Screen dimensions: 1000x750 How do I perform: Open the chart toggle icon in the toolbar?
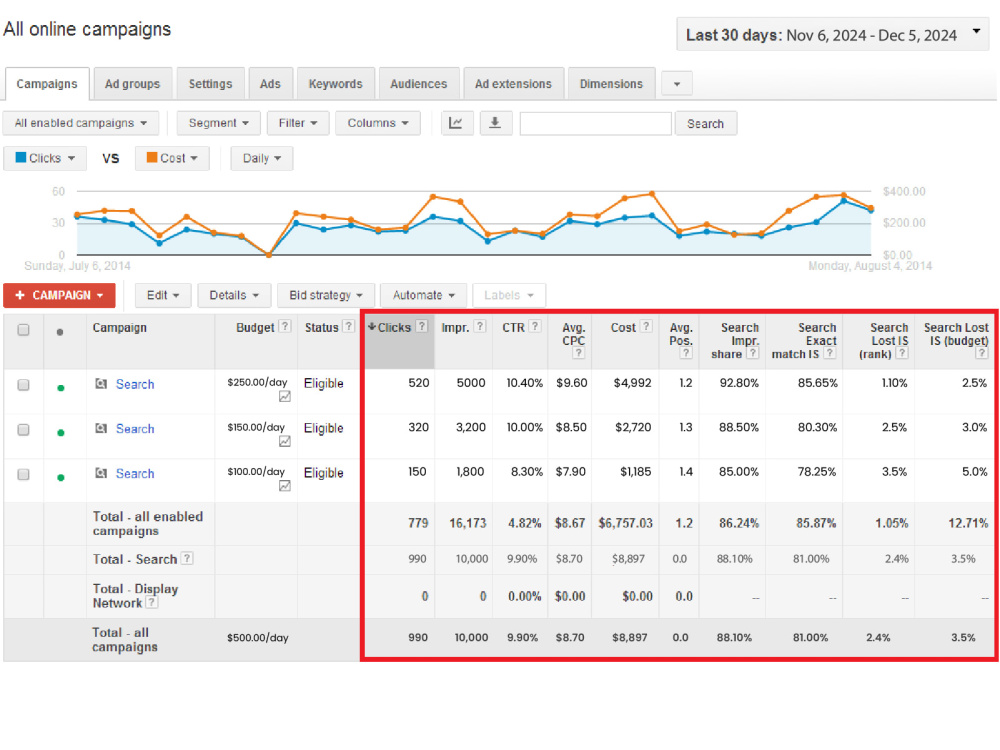tap(457, 123)
